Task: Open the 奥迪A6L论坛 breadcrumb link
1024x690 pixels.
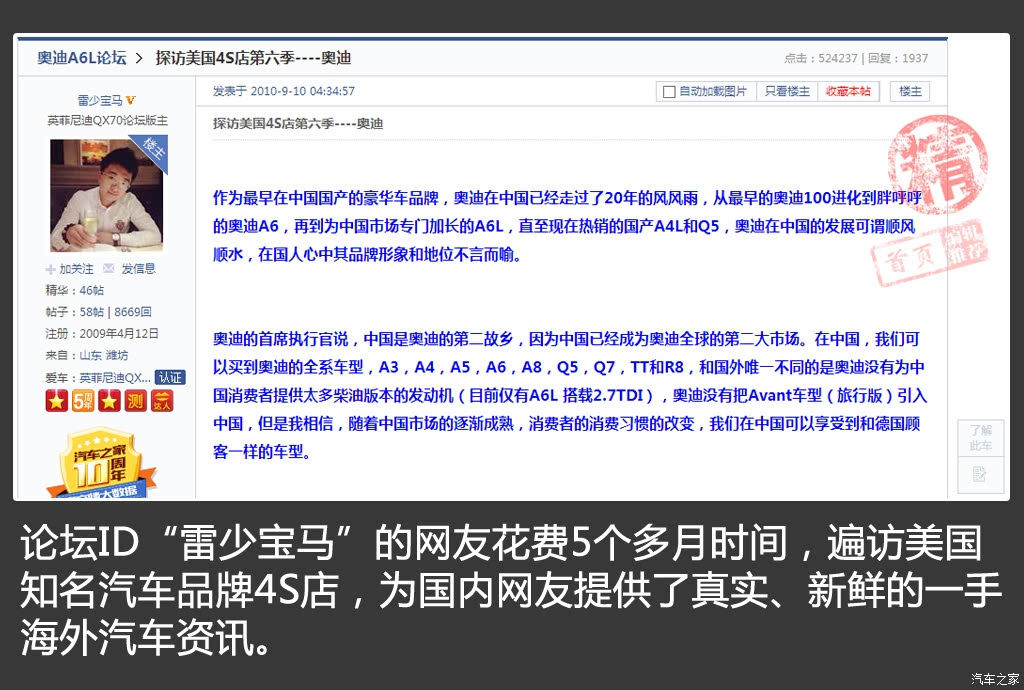Action: [x=82, y=58]
